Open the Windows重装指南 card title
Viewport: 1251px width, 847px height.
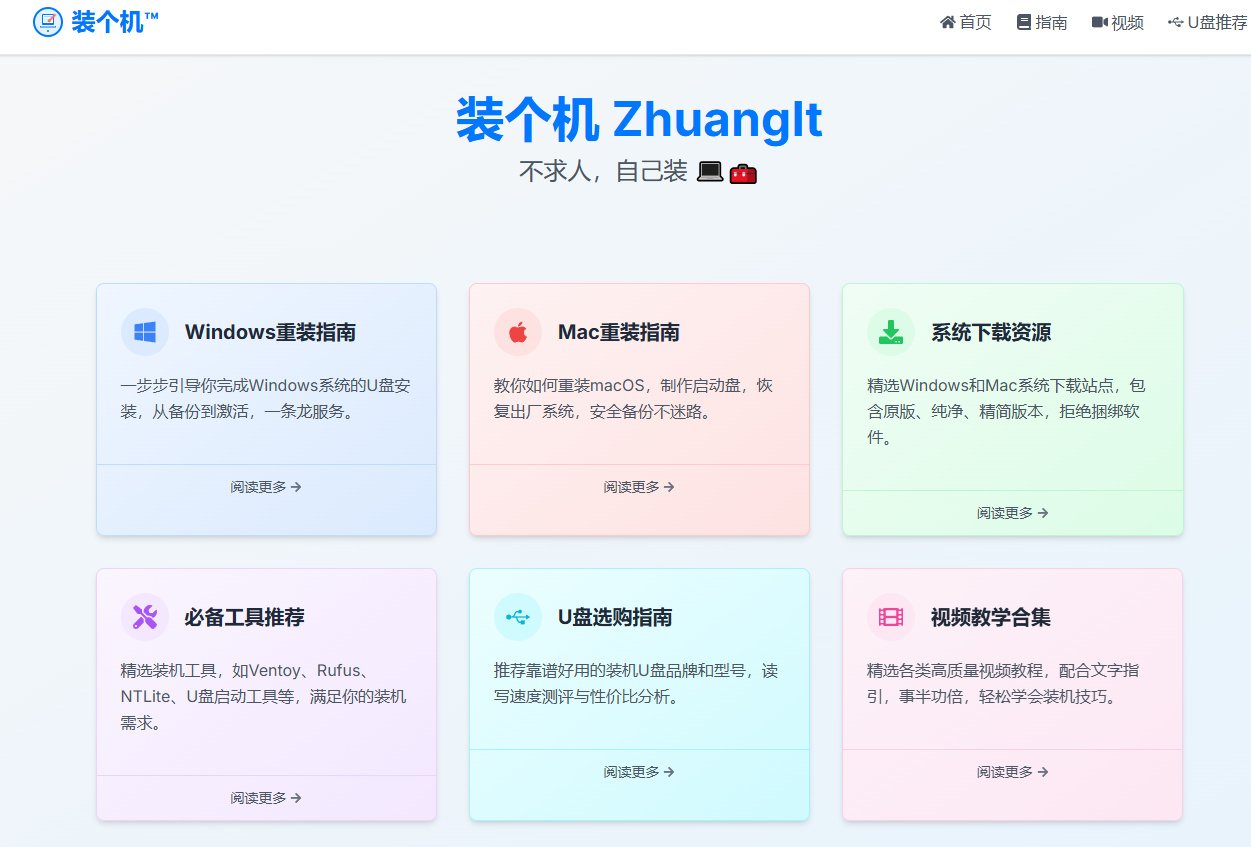(x=270, y=332)
